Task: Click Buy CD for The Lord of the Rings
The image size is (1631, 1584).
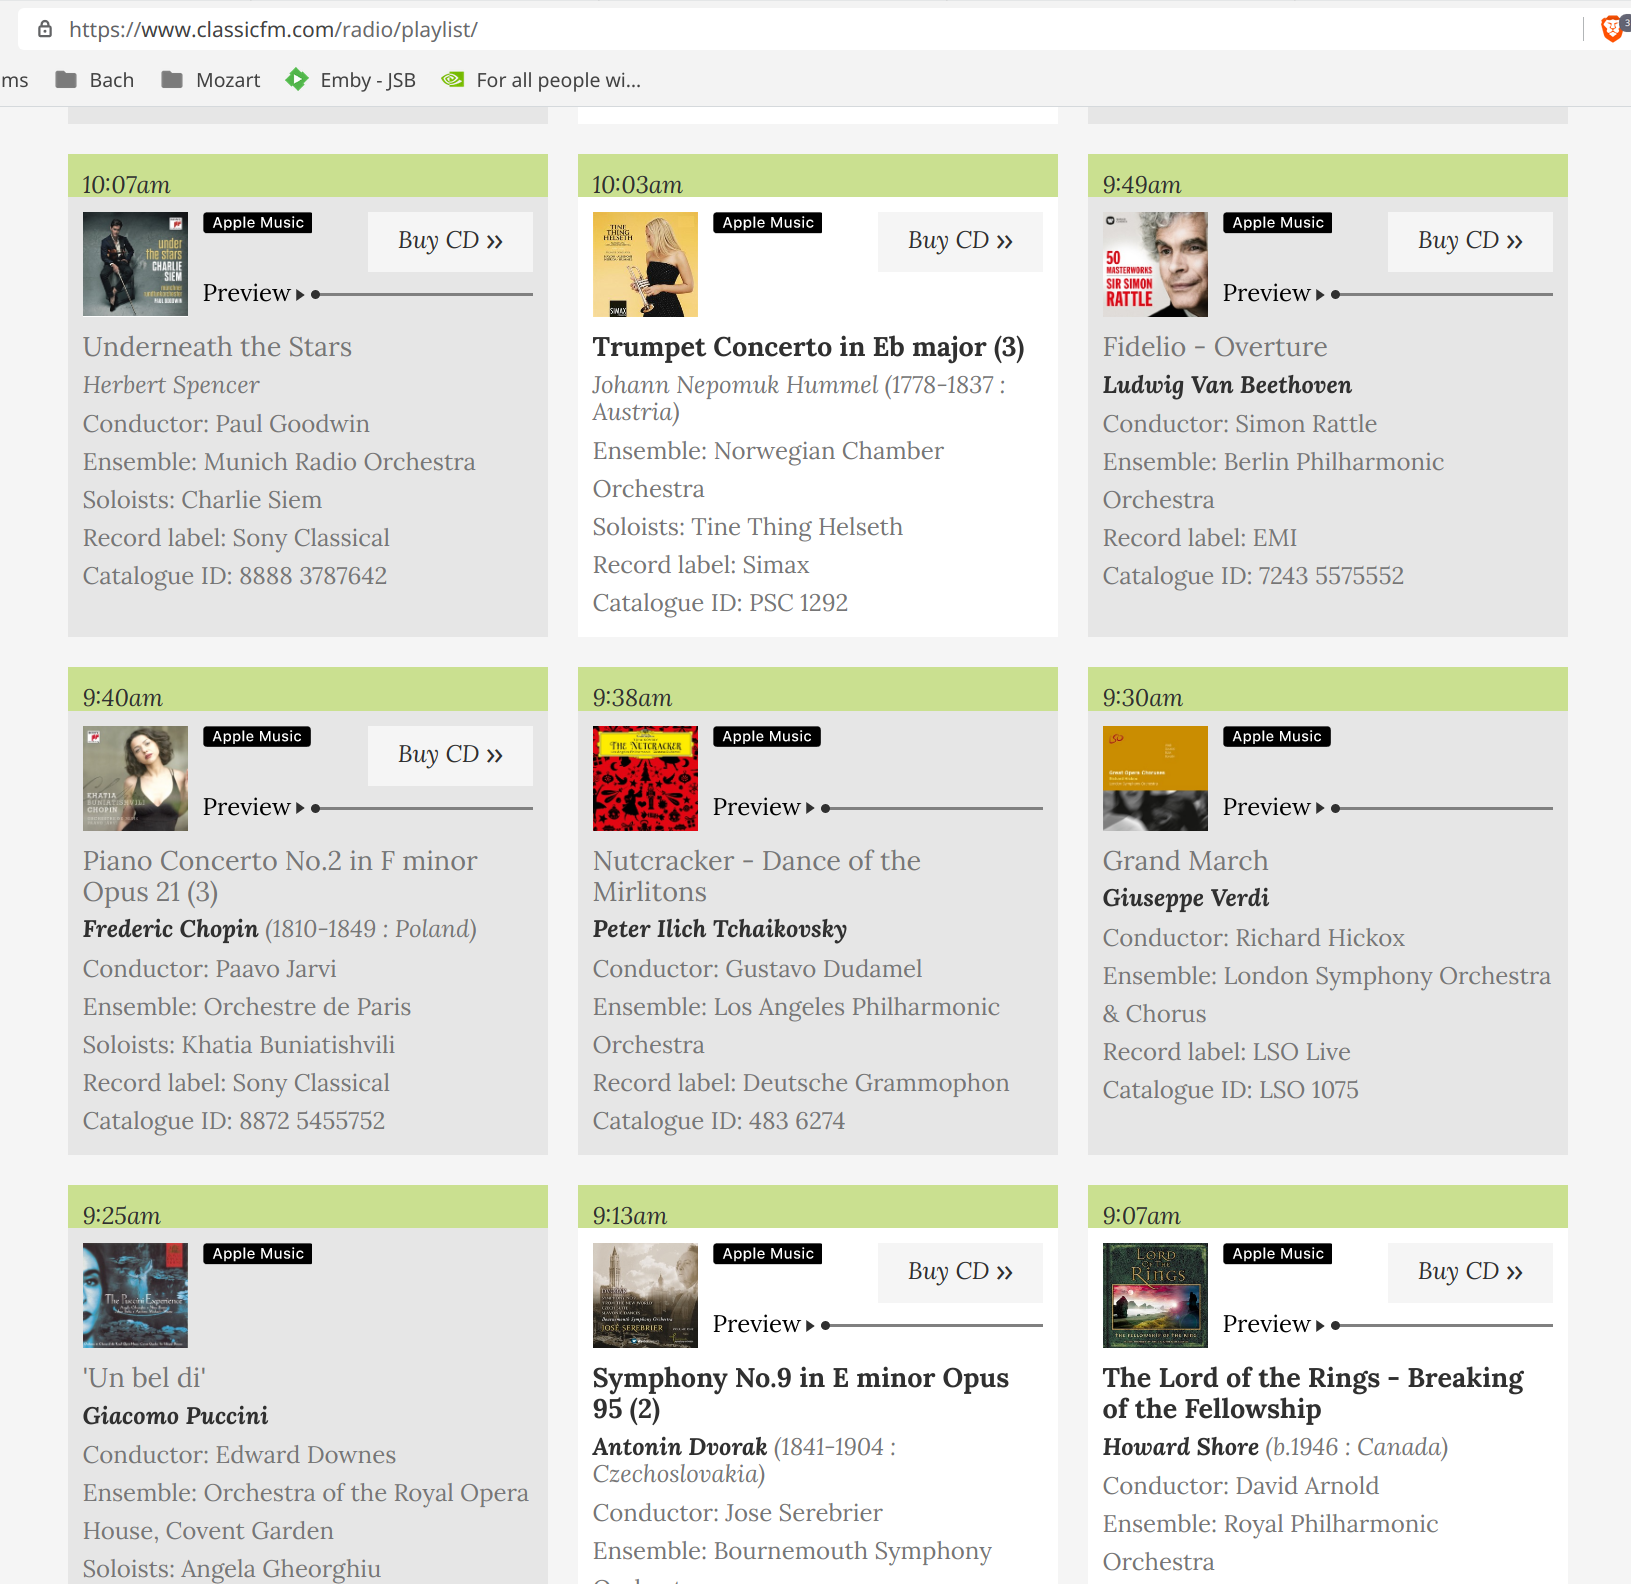Action: [1470, 1272]
